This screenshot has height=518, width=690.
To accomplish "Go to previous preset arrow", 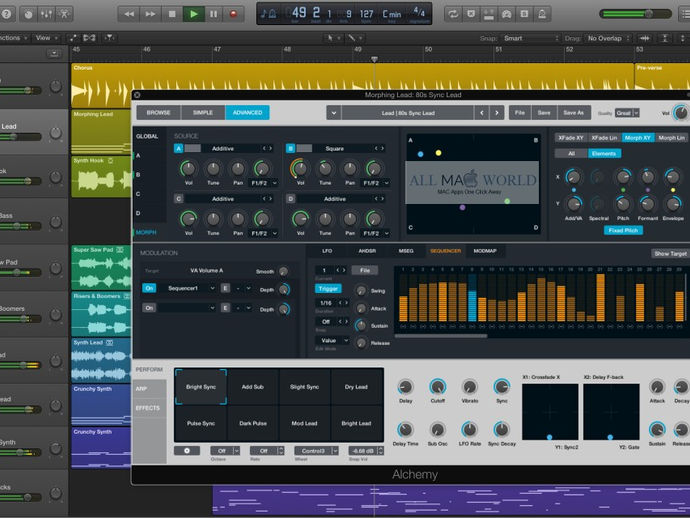I will (x=482, y=113).
